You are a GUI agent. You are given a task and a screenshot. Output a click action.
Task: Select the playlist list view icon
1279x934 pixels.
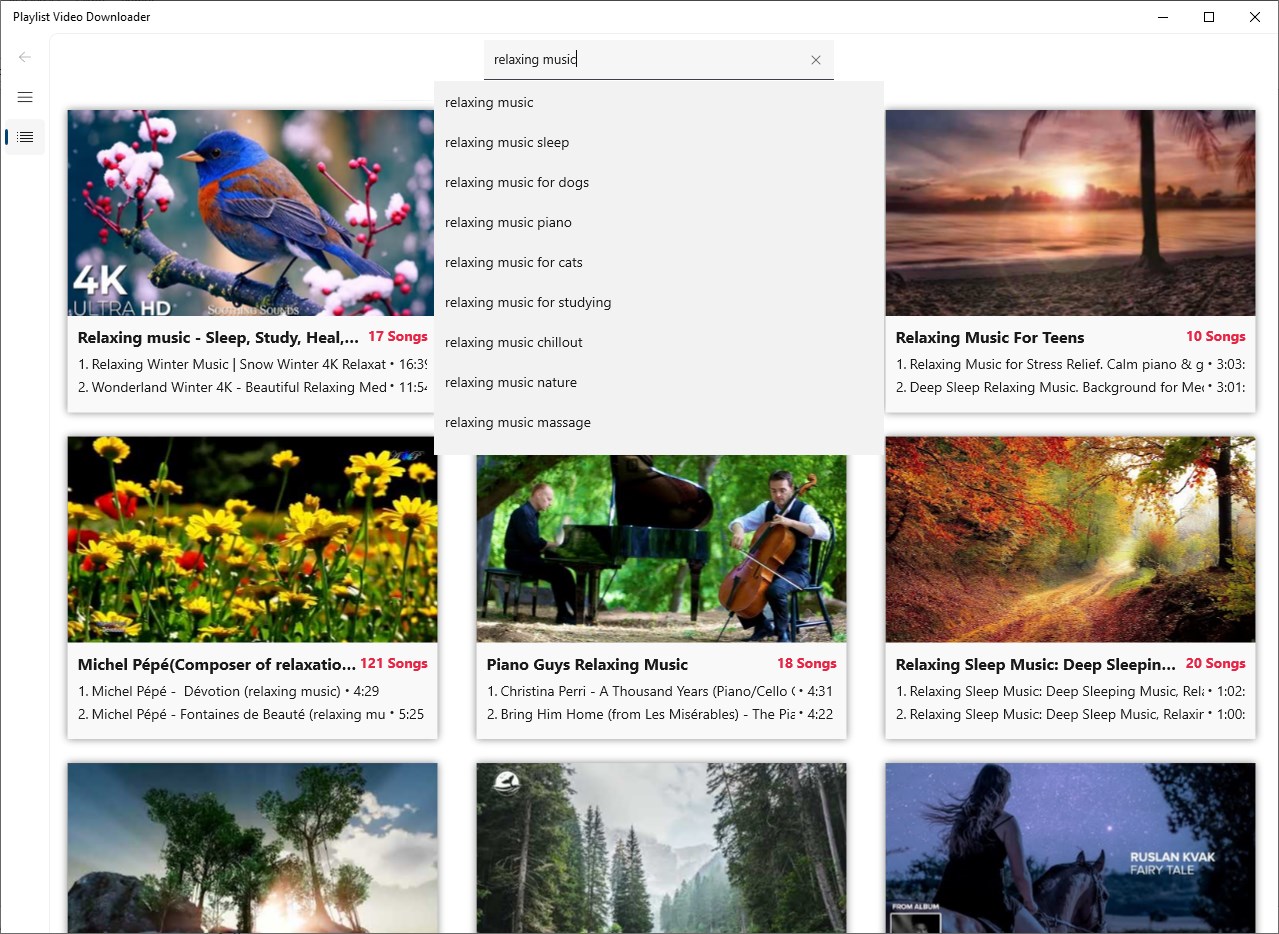pyautogui.click(x=25, y=137)
